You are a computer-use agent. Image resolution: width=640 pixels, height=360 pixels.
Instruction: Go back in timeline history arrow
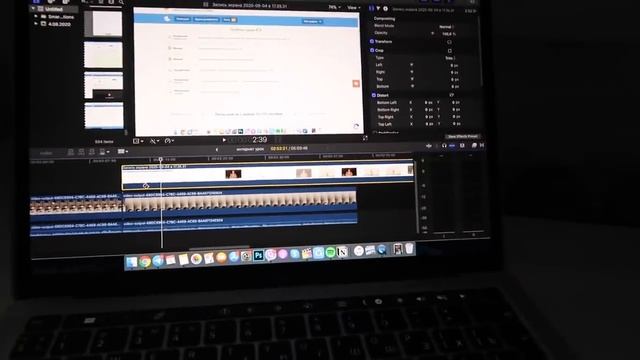[x=217, y=150]
